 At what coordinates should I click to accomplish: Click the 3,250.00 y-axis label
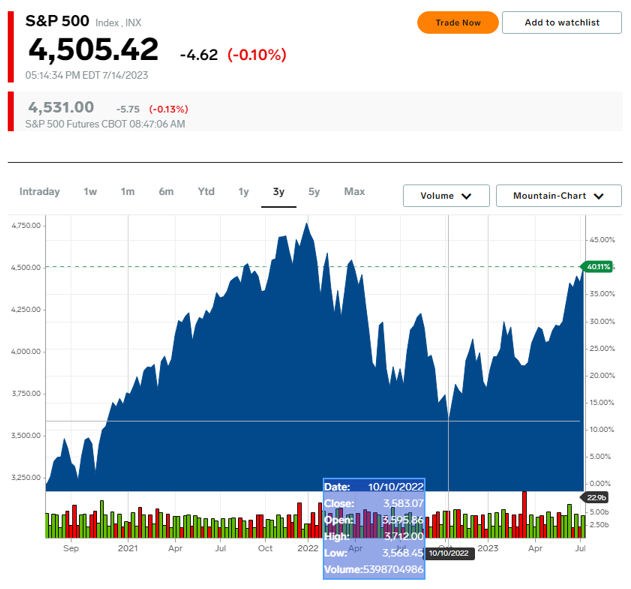pyautogui.click(x=26, y=478)
